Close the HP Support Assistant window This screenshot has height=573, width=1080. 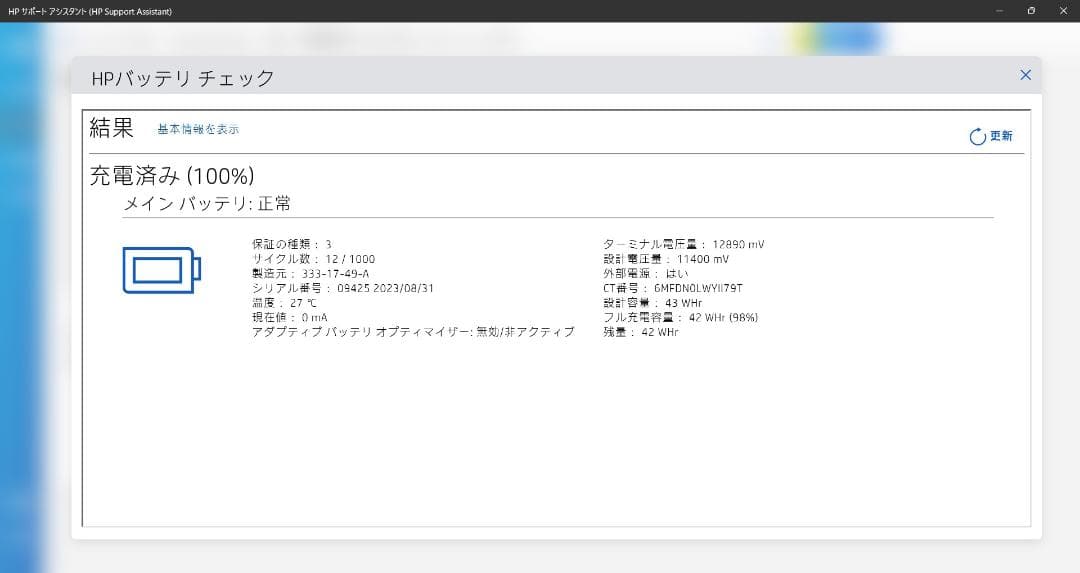[x=1063, y=11]
